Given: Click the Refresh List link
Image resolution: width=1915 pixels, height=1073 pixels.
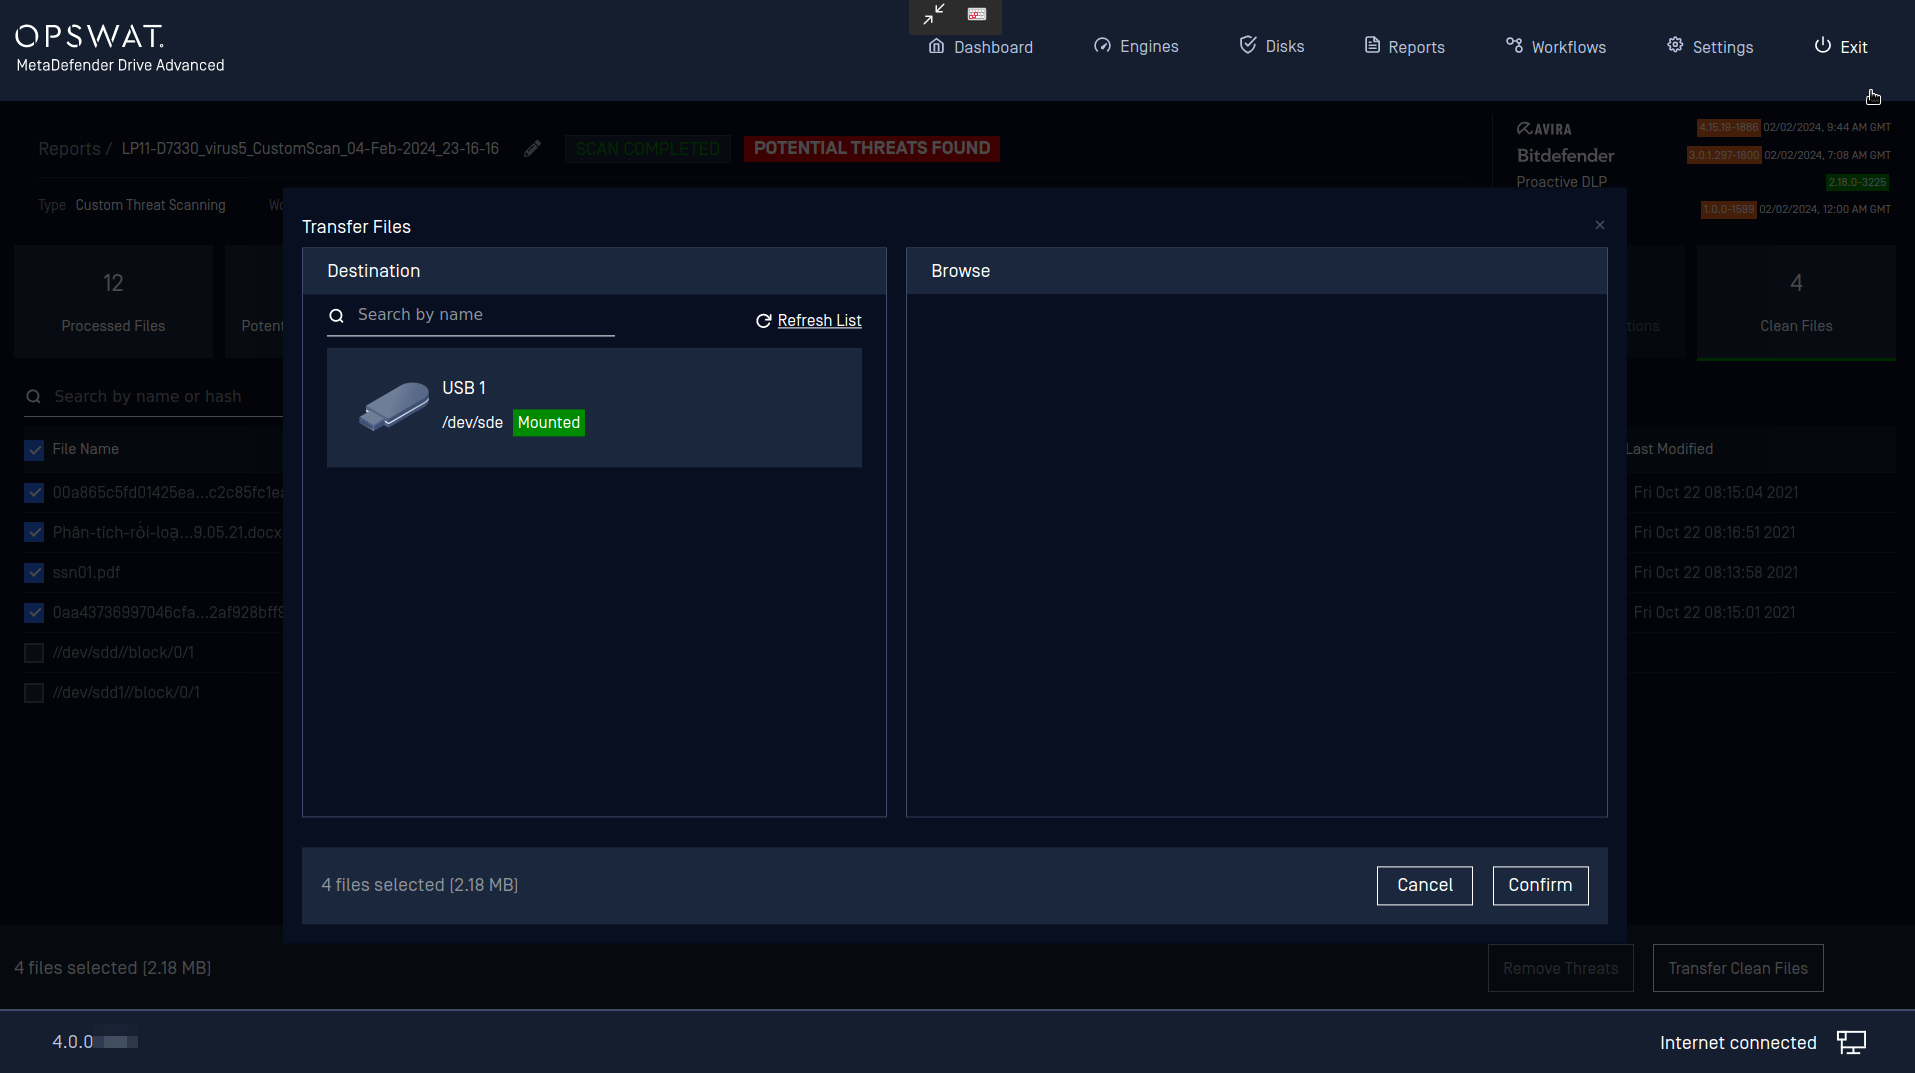Looking at the screenshot, I should coord(808,321).
